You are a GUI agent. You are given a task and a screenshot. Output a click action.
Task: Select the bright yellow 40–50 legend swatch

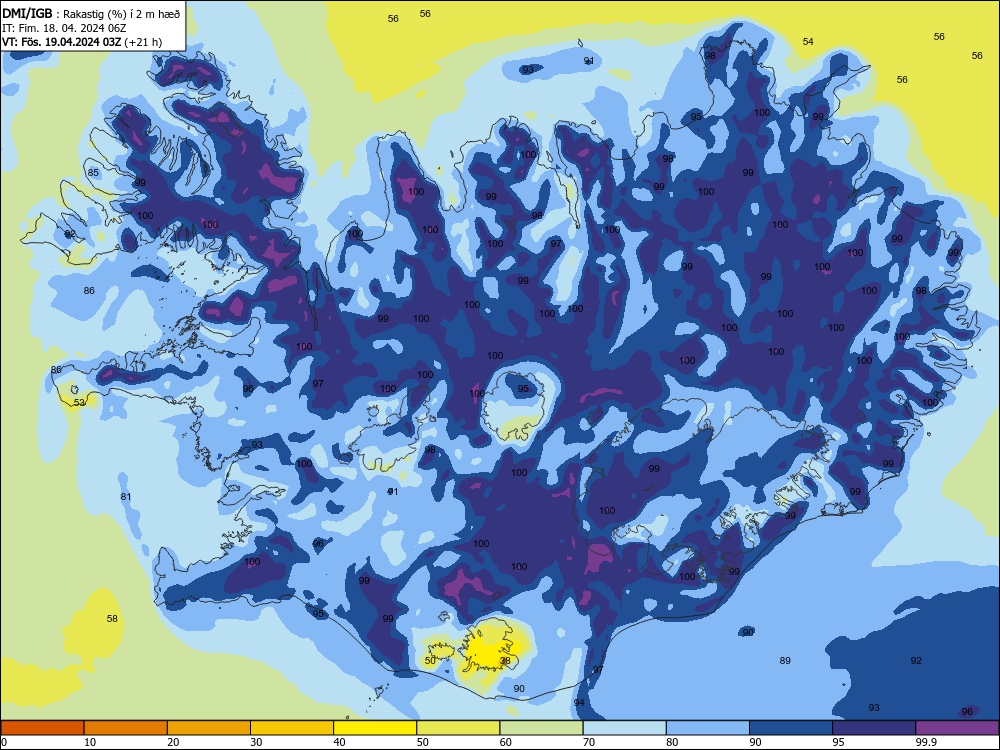(375, 728)
